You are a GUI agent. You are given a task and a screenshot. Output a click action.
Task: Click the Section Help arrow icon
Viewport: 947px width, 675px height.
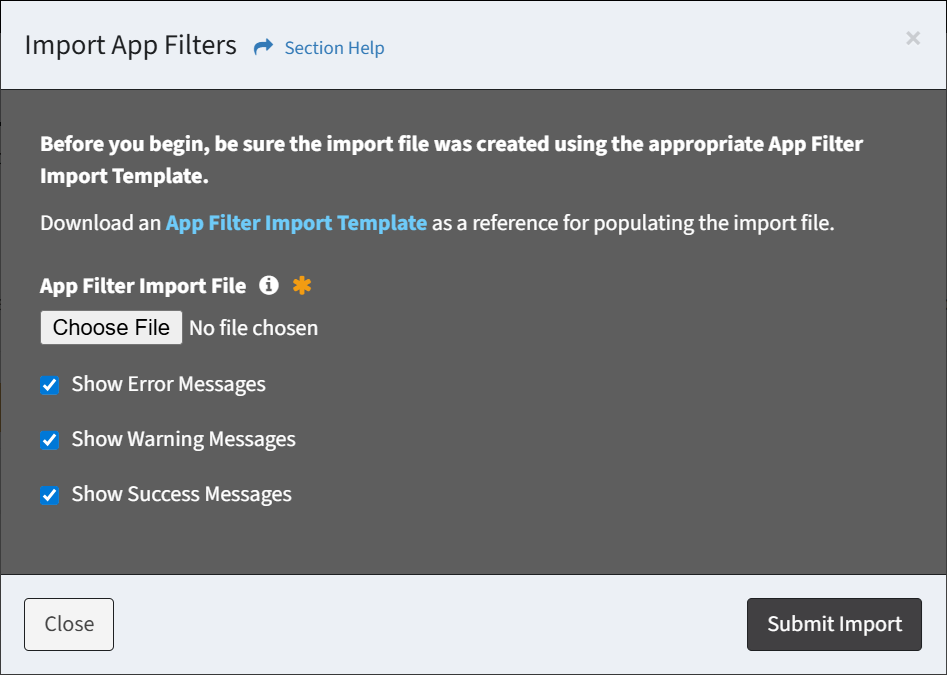263,47
